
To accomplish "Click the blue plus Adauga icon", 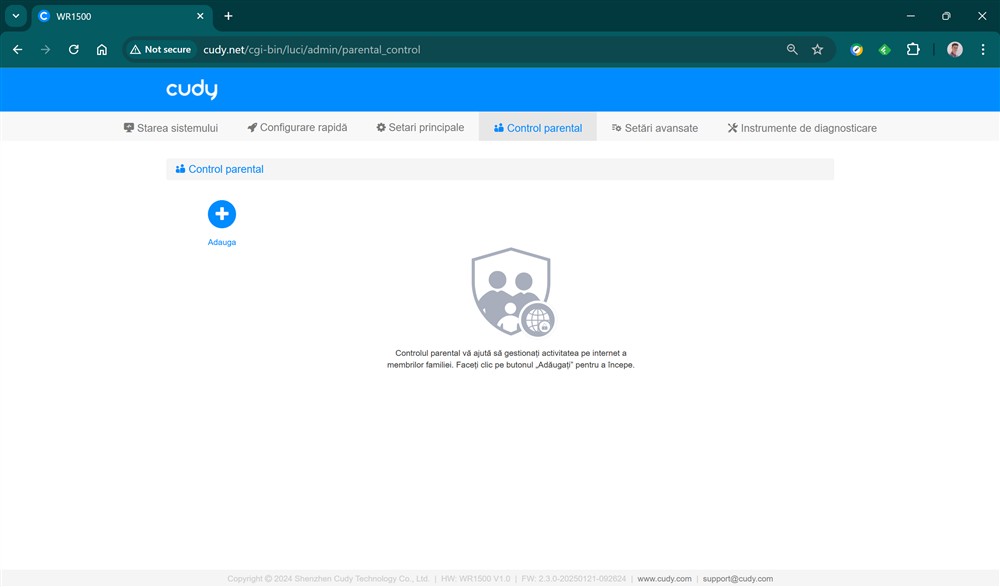I will [221, 214].
